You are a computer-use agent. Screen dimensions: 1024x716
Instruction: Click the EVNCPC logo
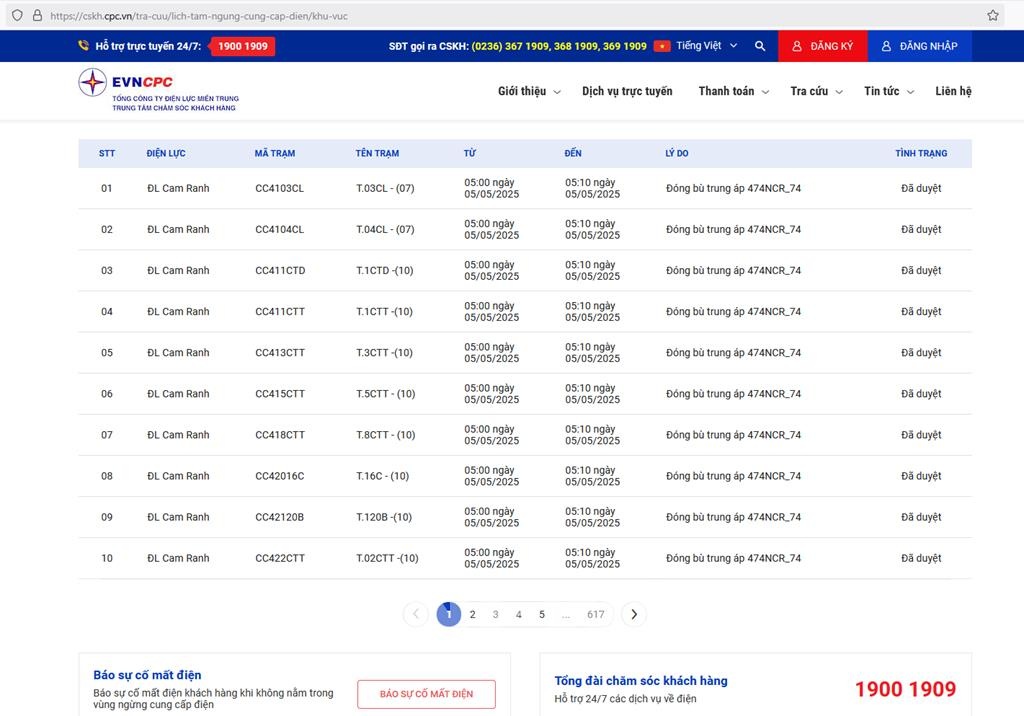158,90
